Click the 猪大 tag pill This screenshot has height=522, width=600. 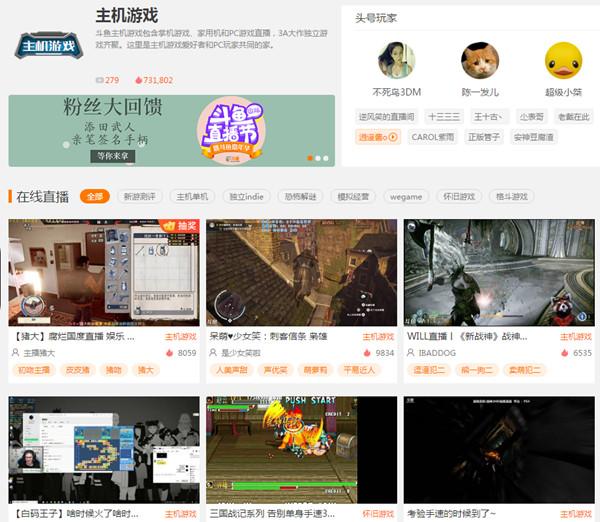point(146,370)
